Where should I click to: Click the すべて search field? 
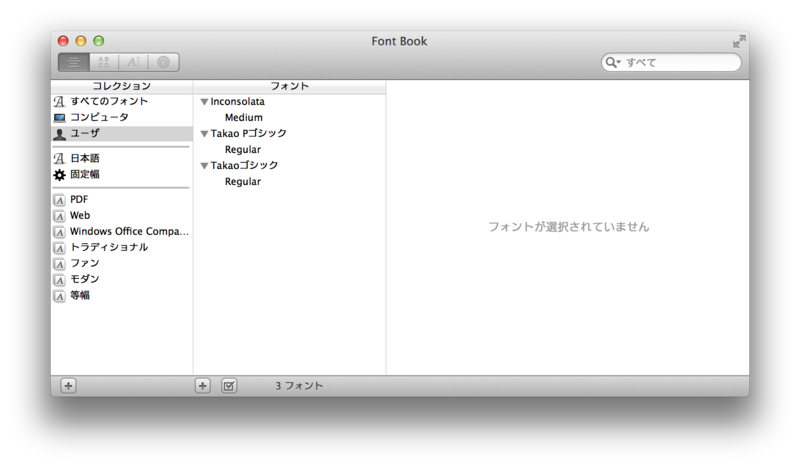pyautogui.click(x=671, y=62)
